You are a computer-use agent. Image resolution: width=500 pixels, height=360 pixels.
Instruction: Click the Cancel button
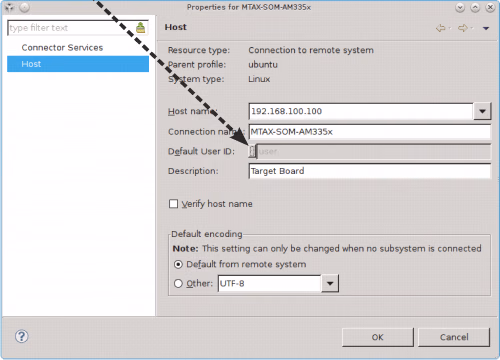pos(454,337)
